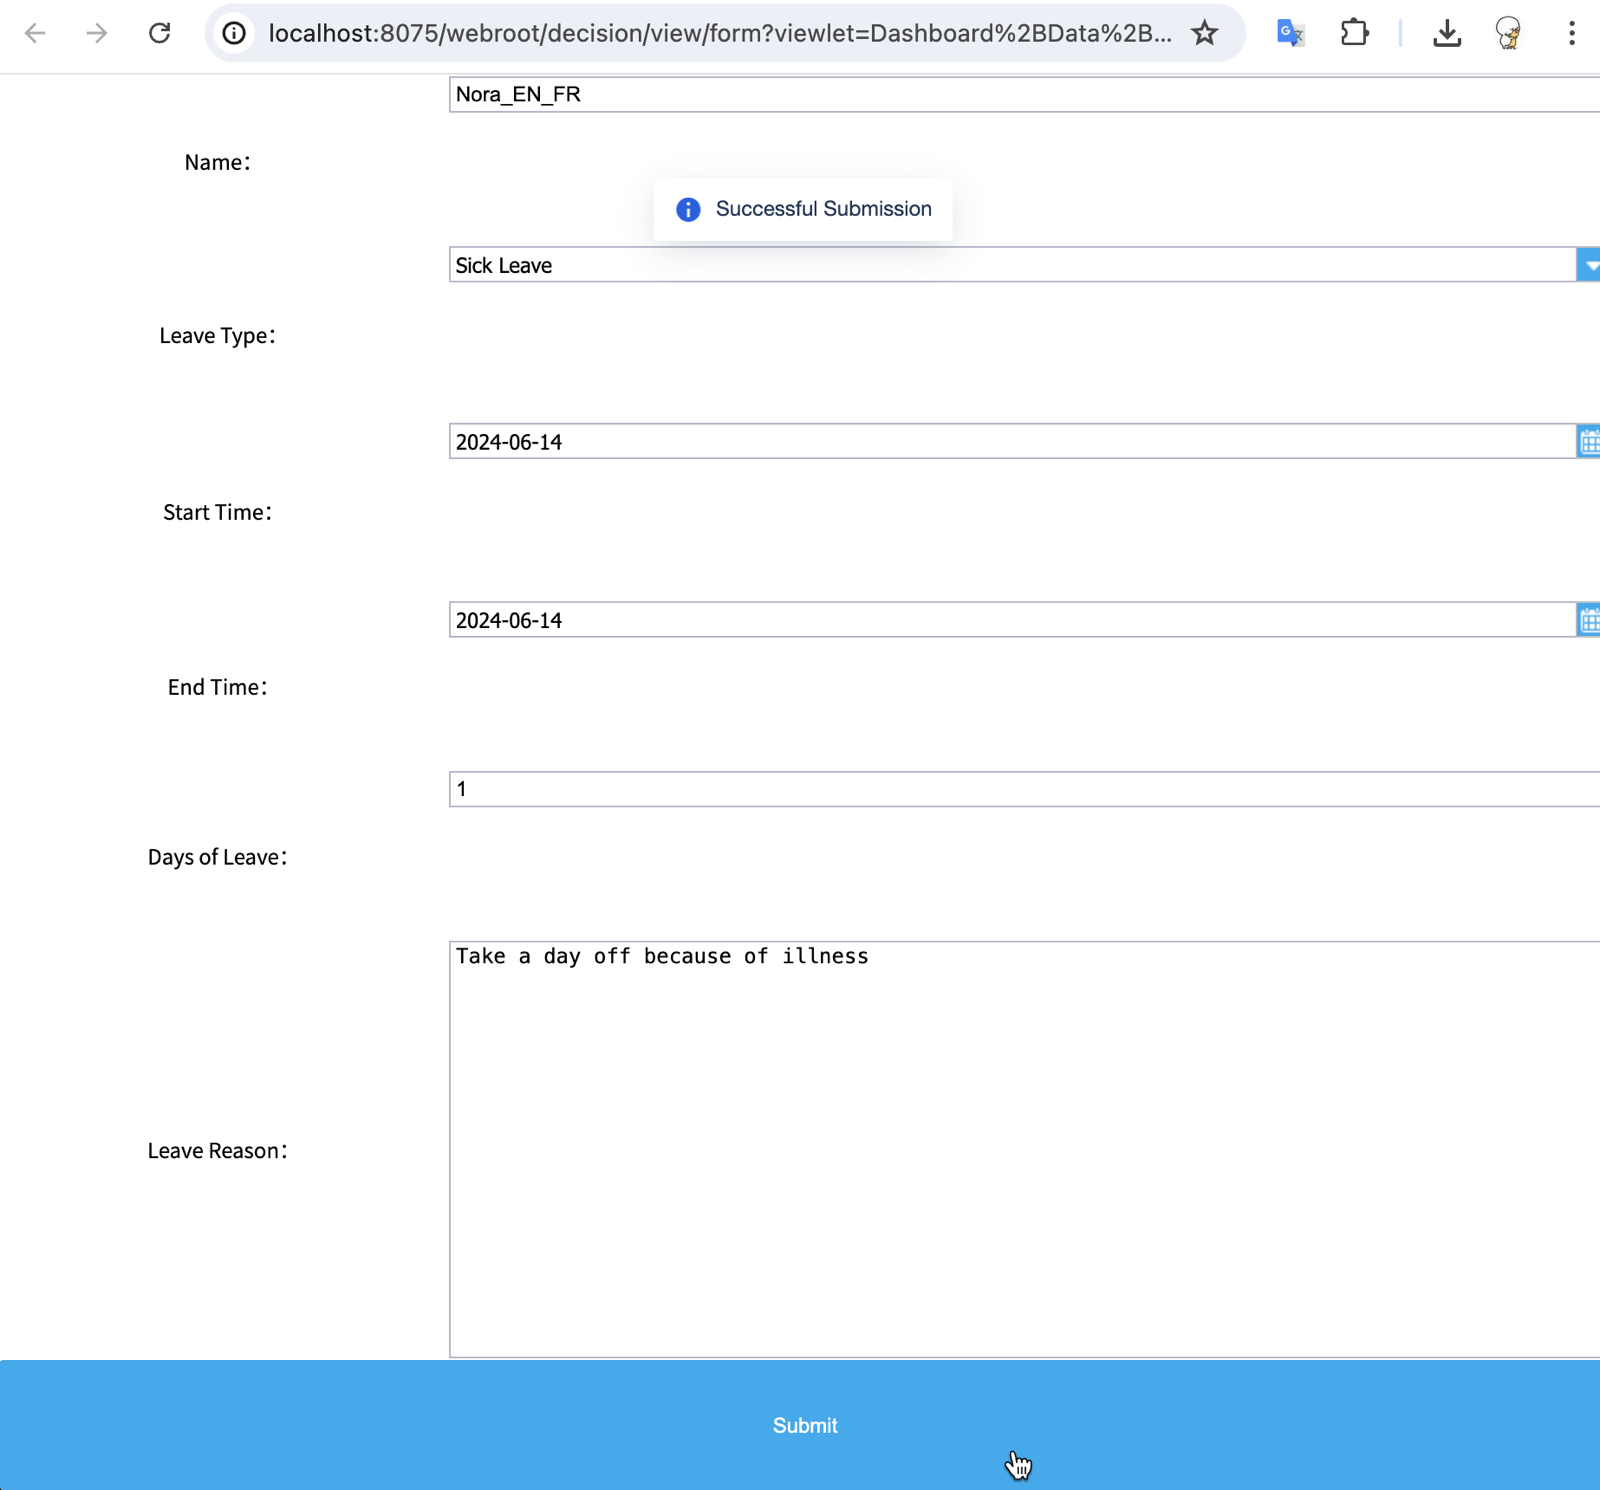
Task: Click the forward navigation arrow
Action: [x=96, y=33]
